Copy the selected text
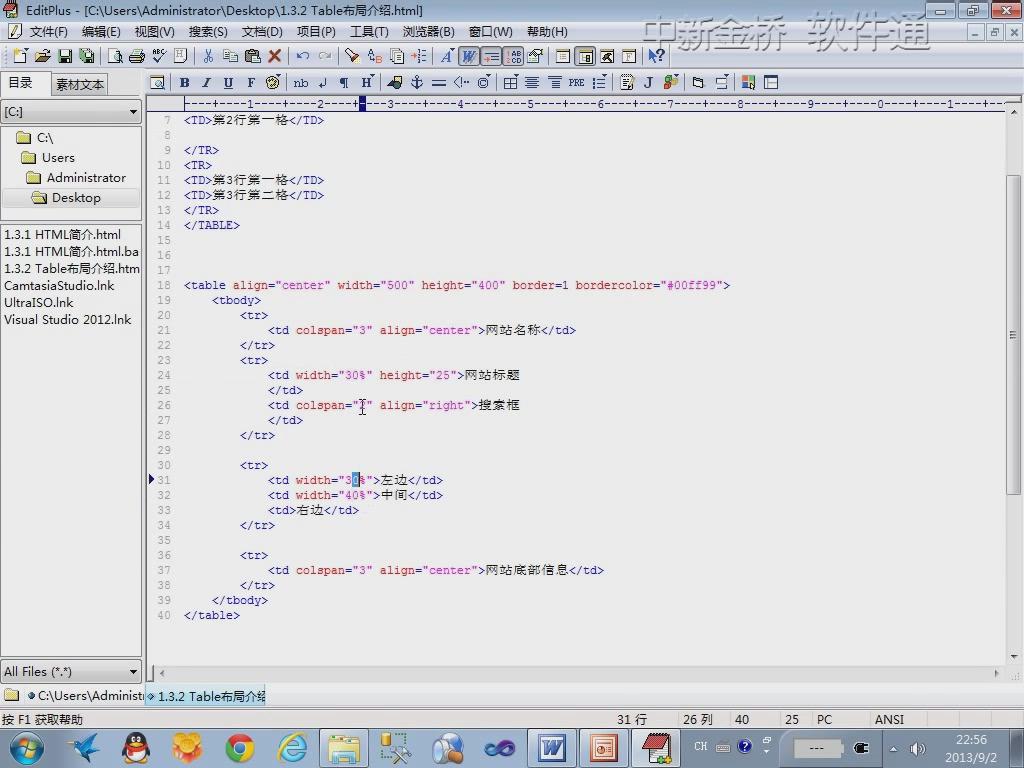Screen dimensions: 1024x768 [230, 56]
